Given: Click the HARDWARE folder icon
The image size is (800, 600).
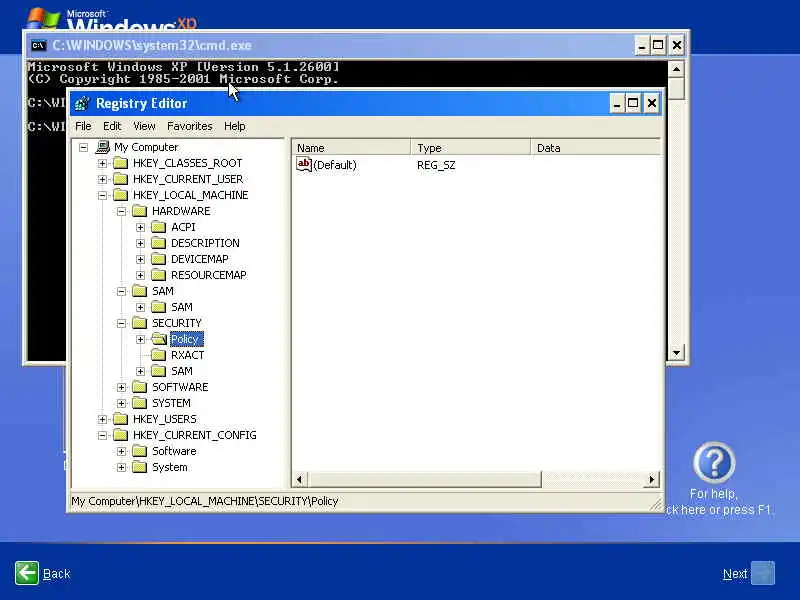Looking at the screenshot, I should 140,211.
